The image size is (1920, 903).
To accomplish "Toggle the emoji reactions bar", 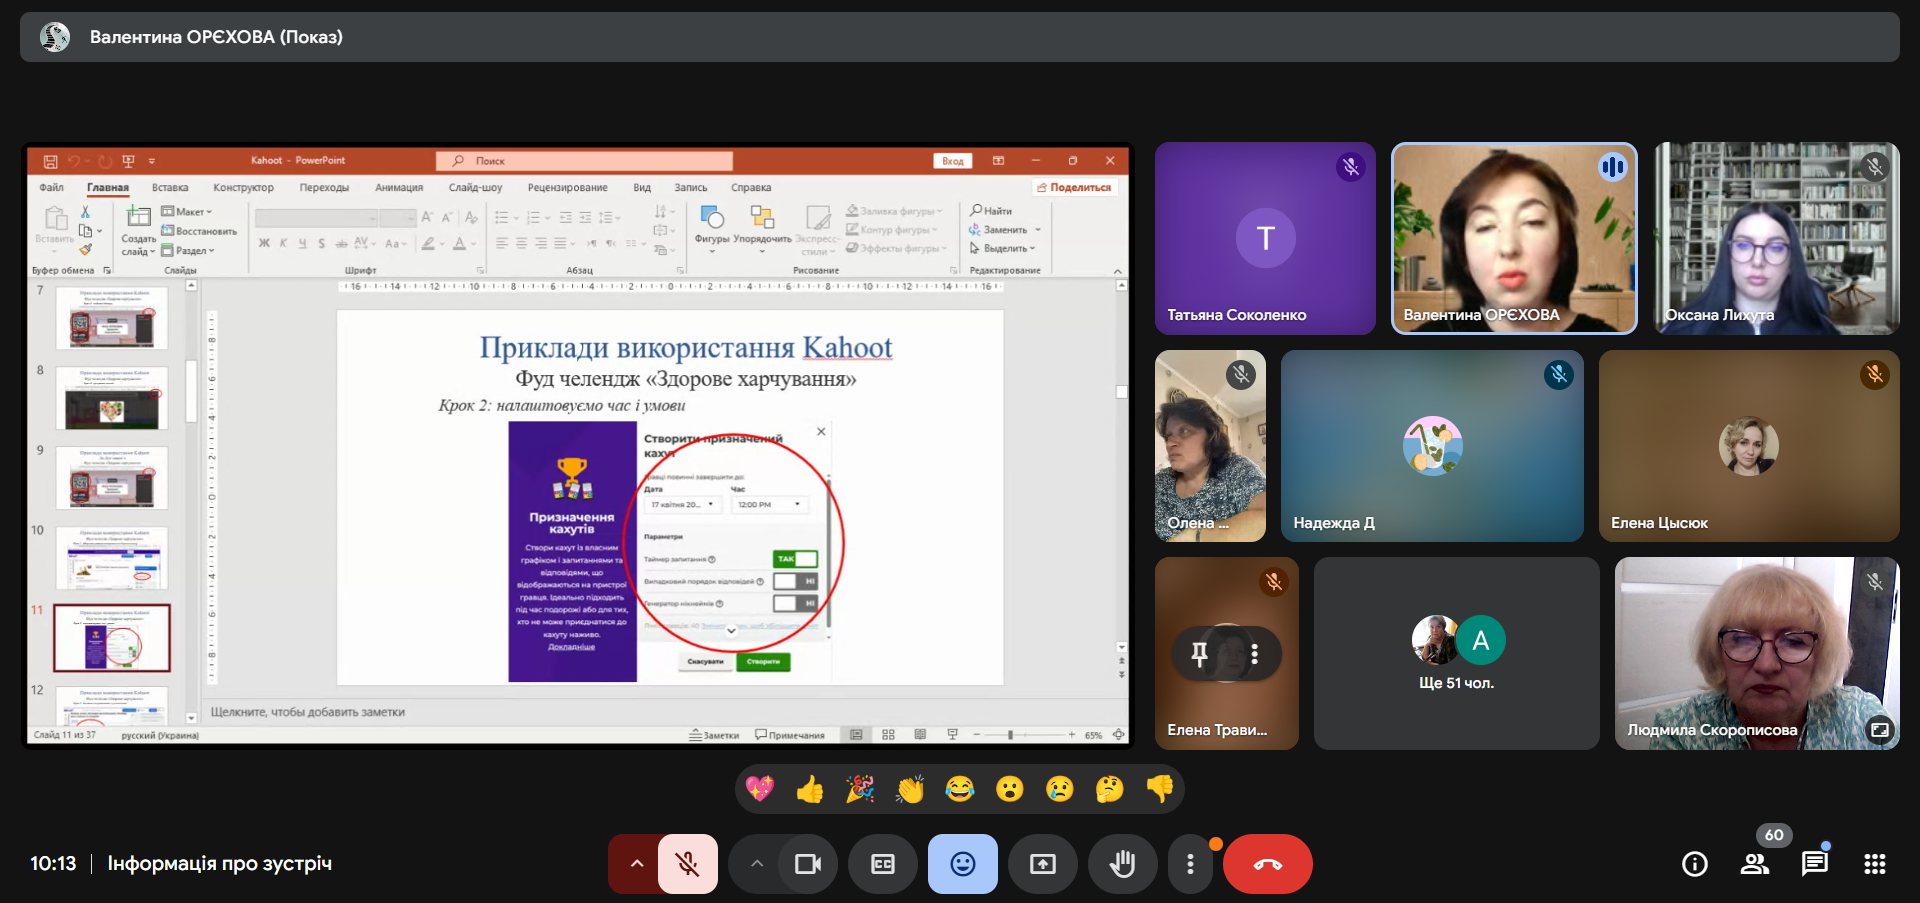I will [963, 864].
